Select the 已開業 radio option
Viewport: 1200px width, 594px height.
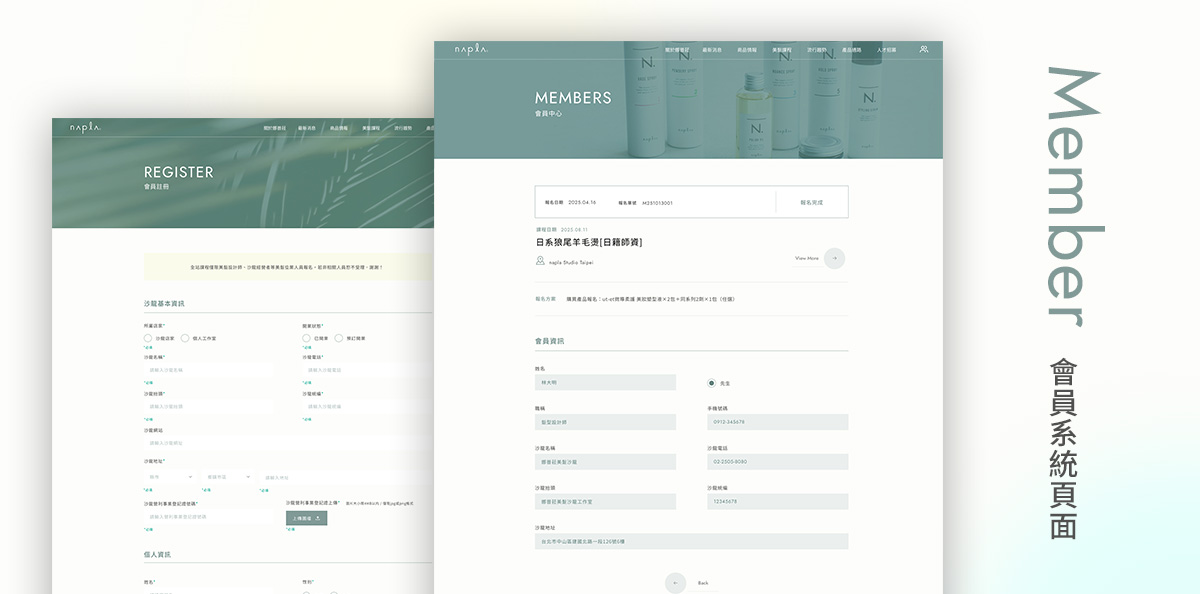(307, 338)
